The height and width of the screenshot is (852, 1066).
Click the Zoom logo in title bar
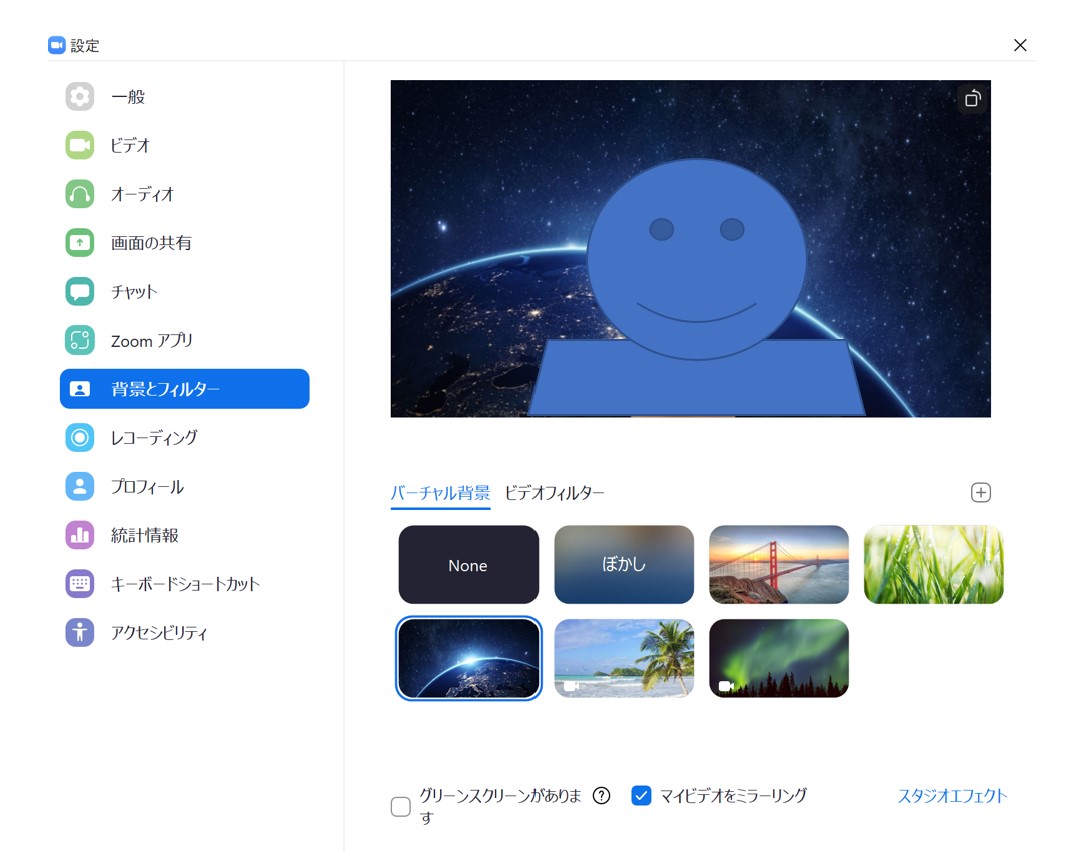click(x=56, y=46)
